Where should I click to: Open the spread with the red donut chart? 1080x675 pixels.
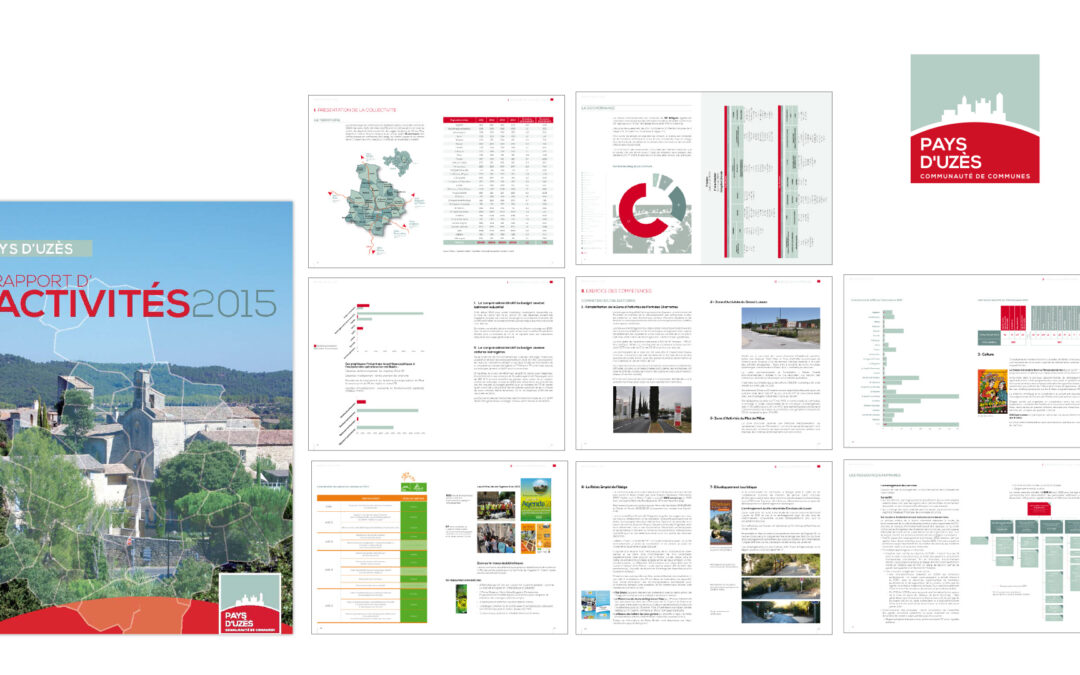pyautogui.click(x=704, y=178)
